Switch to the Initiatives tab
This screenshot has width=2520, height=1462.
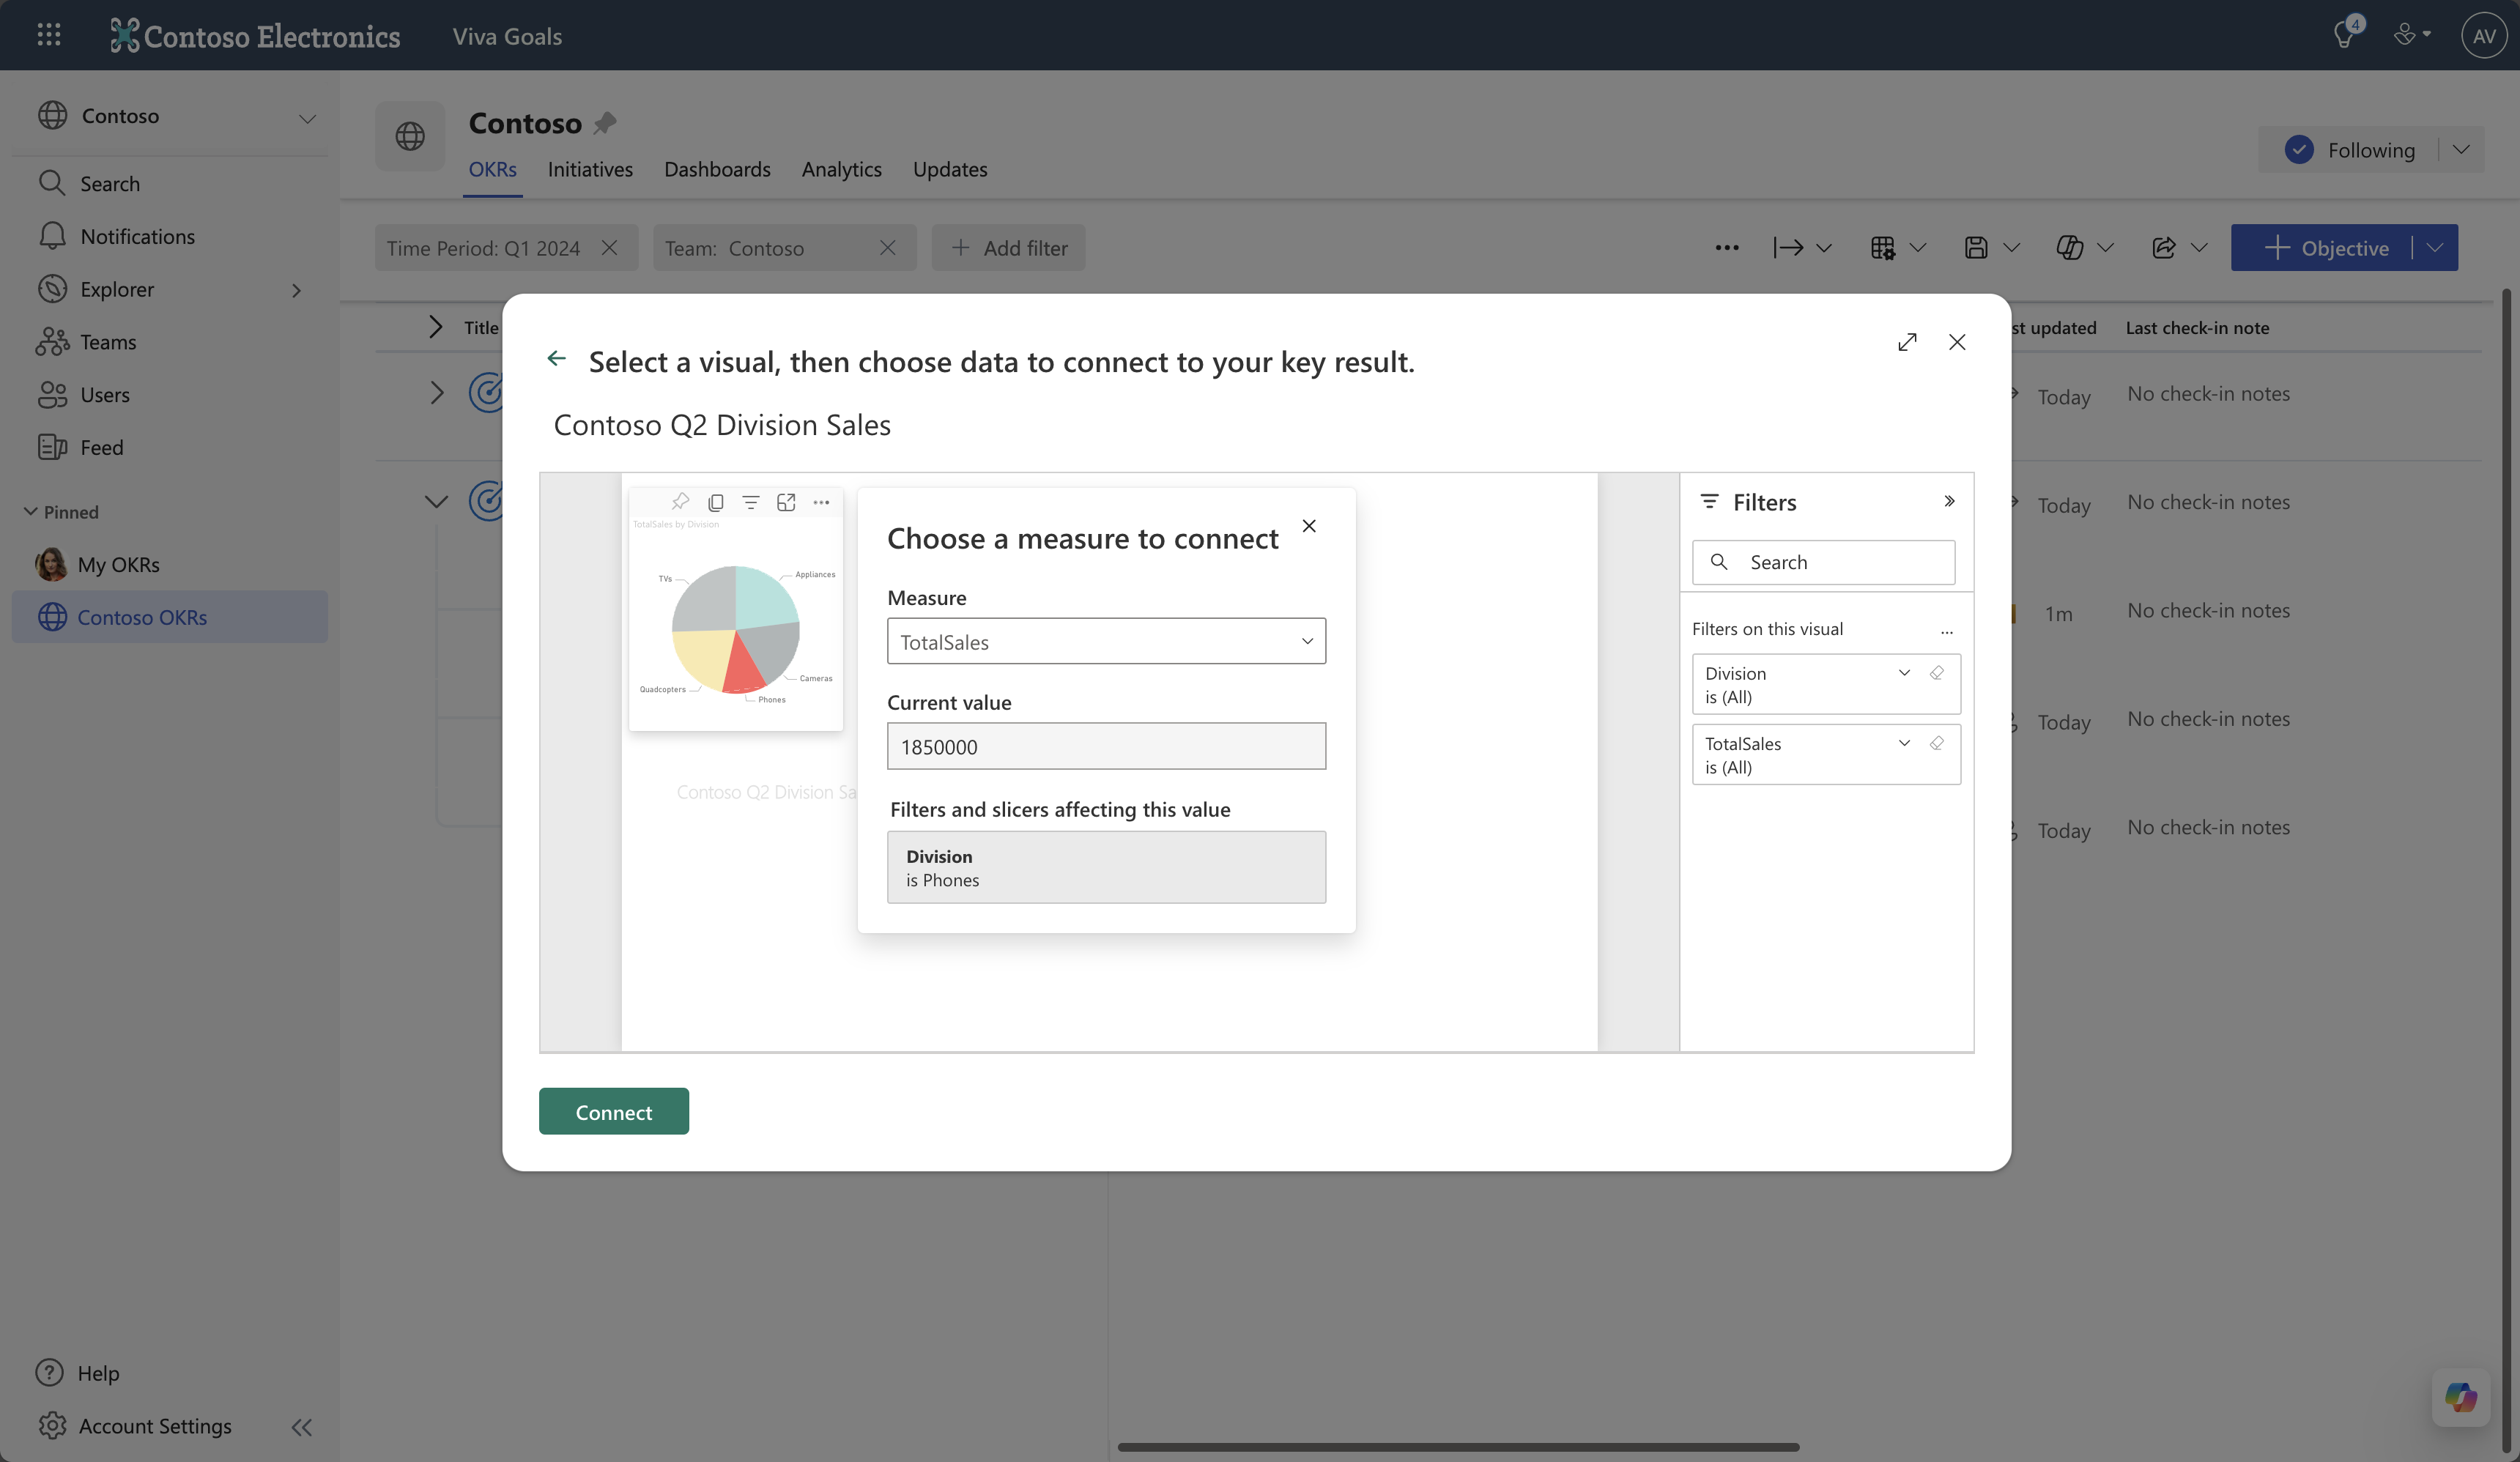coord(590,169)
